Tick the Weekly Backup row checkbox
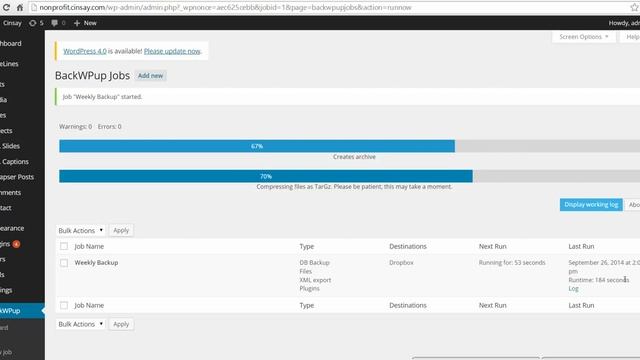Image resolution: width=640 pixels, height=360 pixels. pyautogui.click(x=64, y=263)
